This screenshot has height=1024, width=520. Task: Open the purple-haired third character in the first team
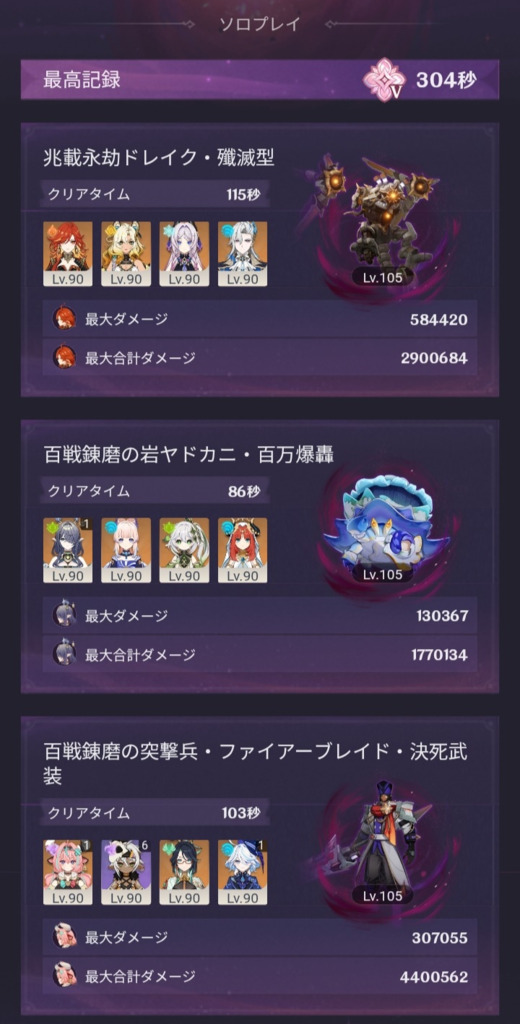tap(184, 253)
